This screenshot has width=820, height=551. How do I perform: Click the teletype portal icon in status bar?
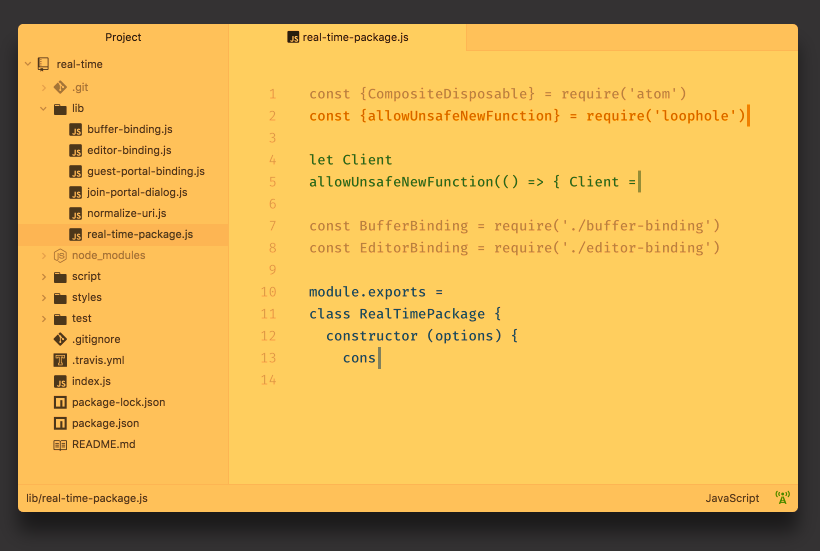[x=782, y=497]
